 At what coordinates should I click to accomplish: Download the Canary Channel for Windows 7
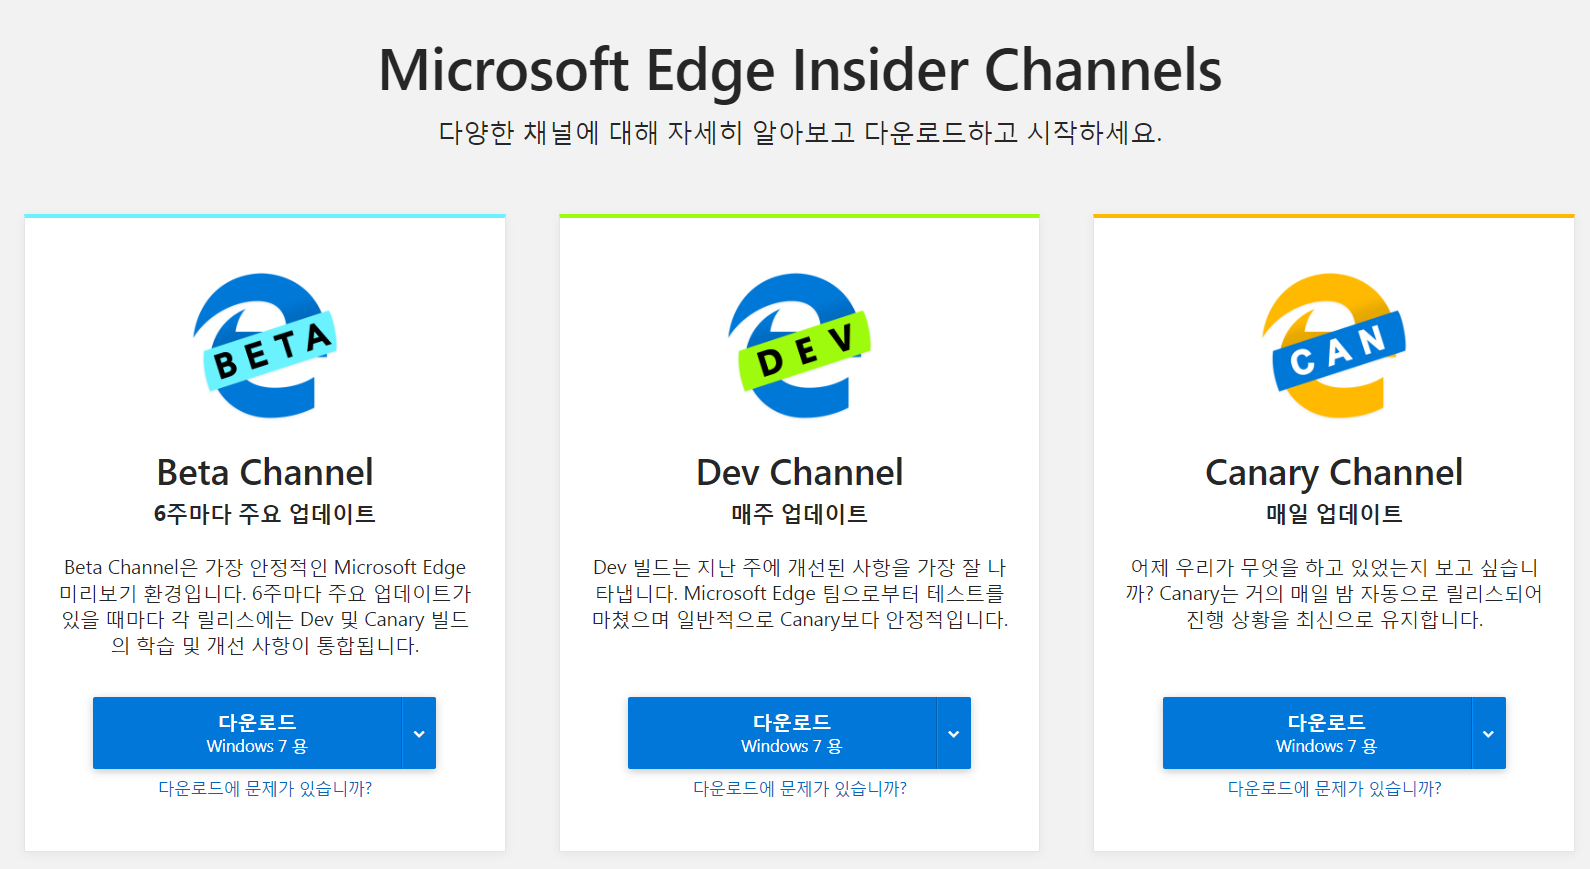1318,733
